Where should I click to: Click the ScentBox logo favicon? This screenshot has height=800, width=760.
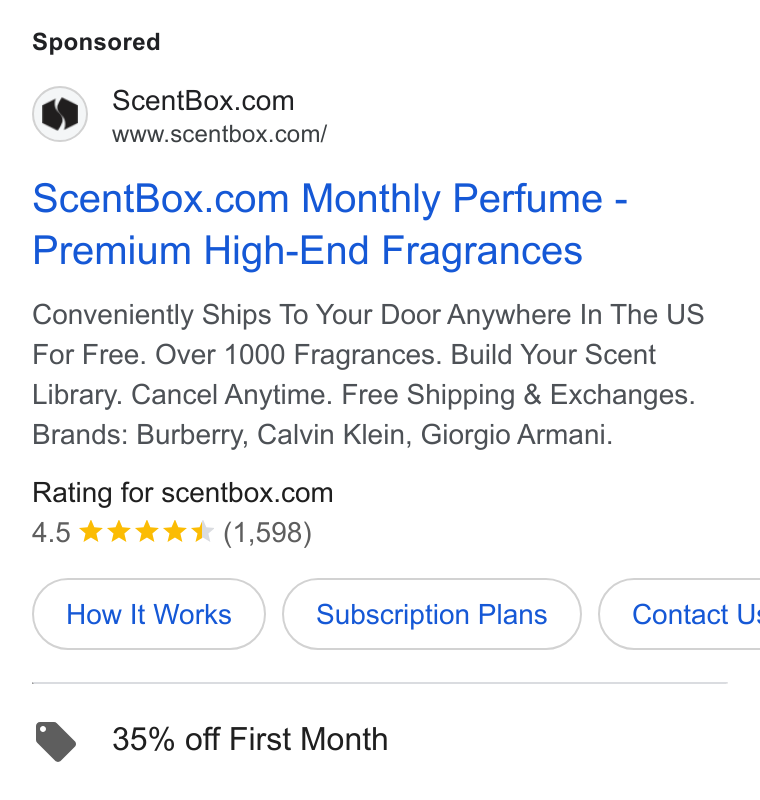[60, 114]
